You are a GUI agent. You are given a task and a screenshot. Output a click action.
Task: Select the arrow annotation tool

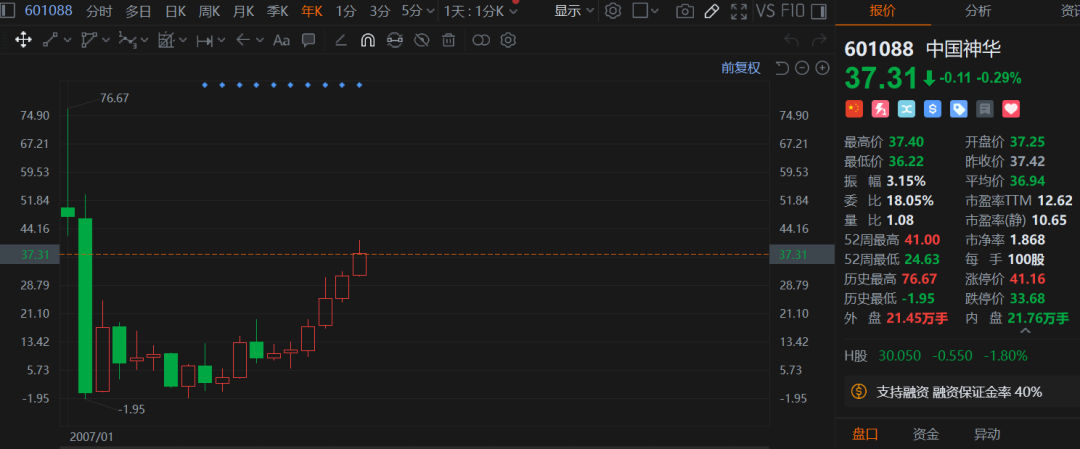[242, 40]
